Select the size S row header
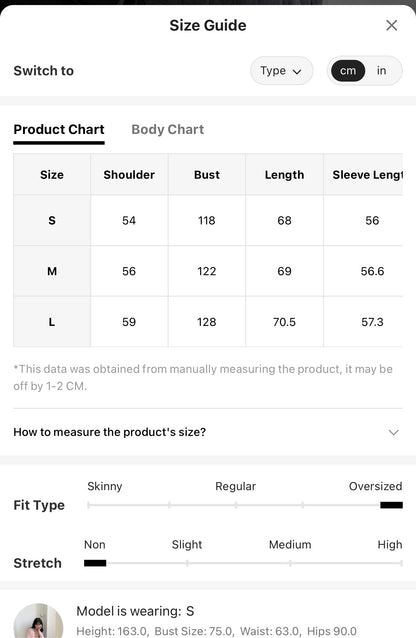Image resolution: width=416 pixels, height=638 pixels. click(x=52, y=221)
